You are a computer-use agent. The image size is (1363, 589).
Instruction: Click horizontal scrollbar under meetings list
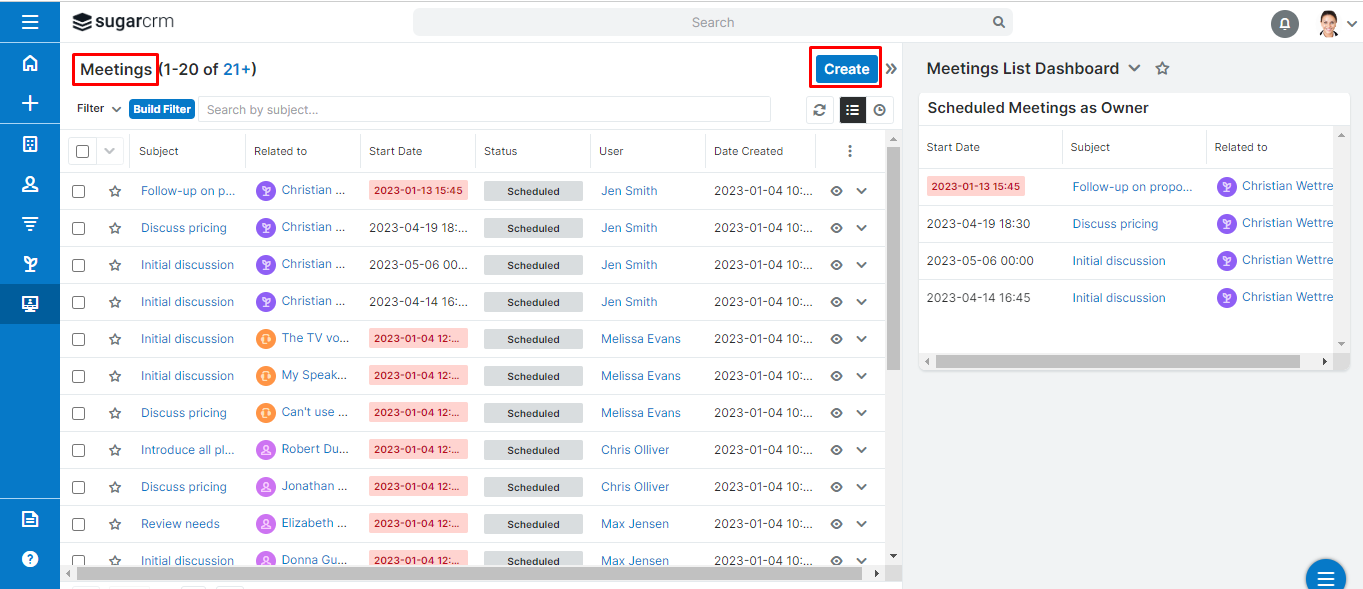[x=469, y=574]
